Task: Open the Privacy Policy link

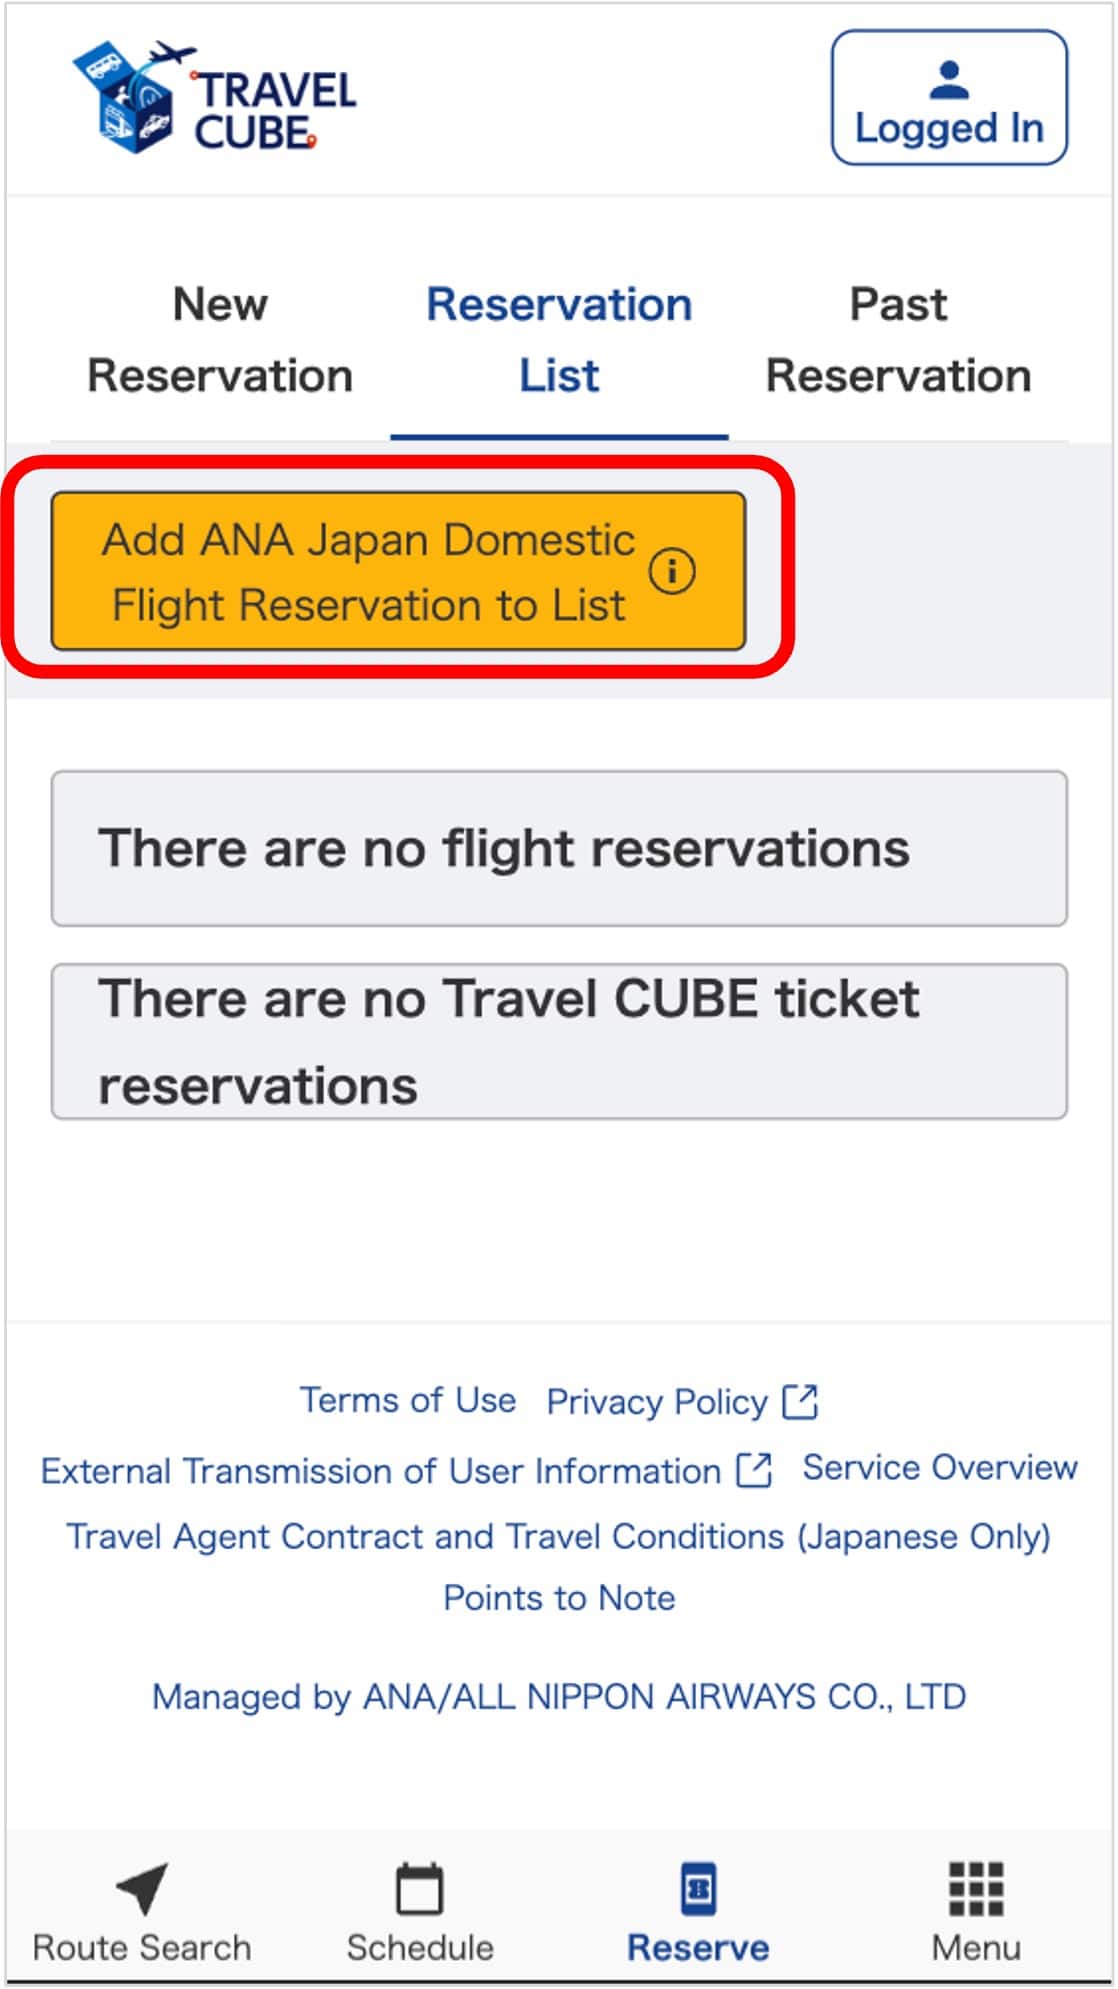Action: pos(657,1402)
